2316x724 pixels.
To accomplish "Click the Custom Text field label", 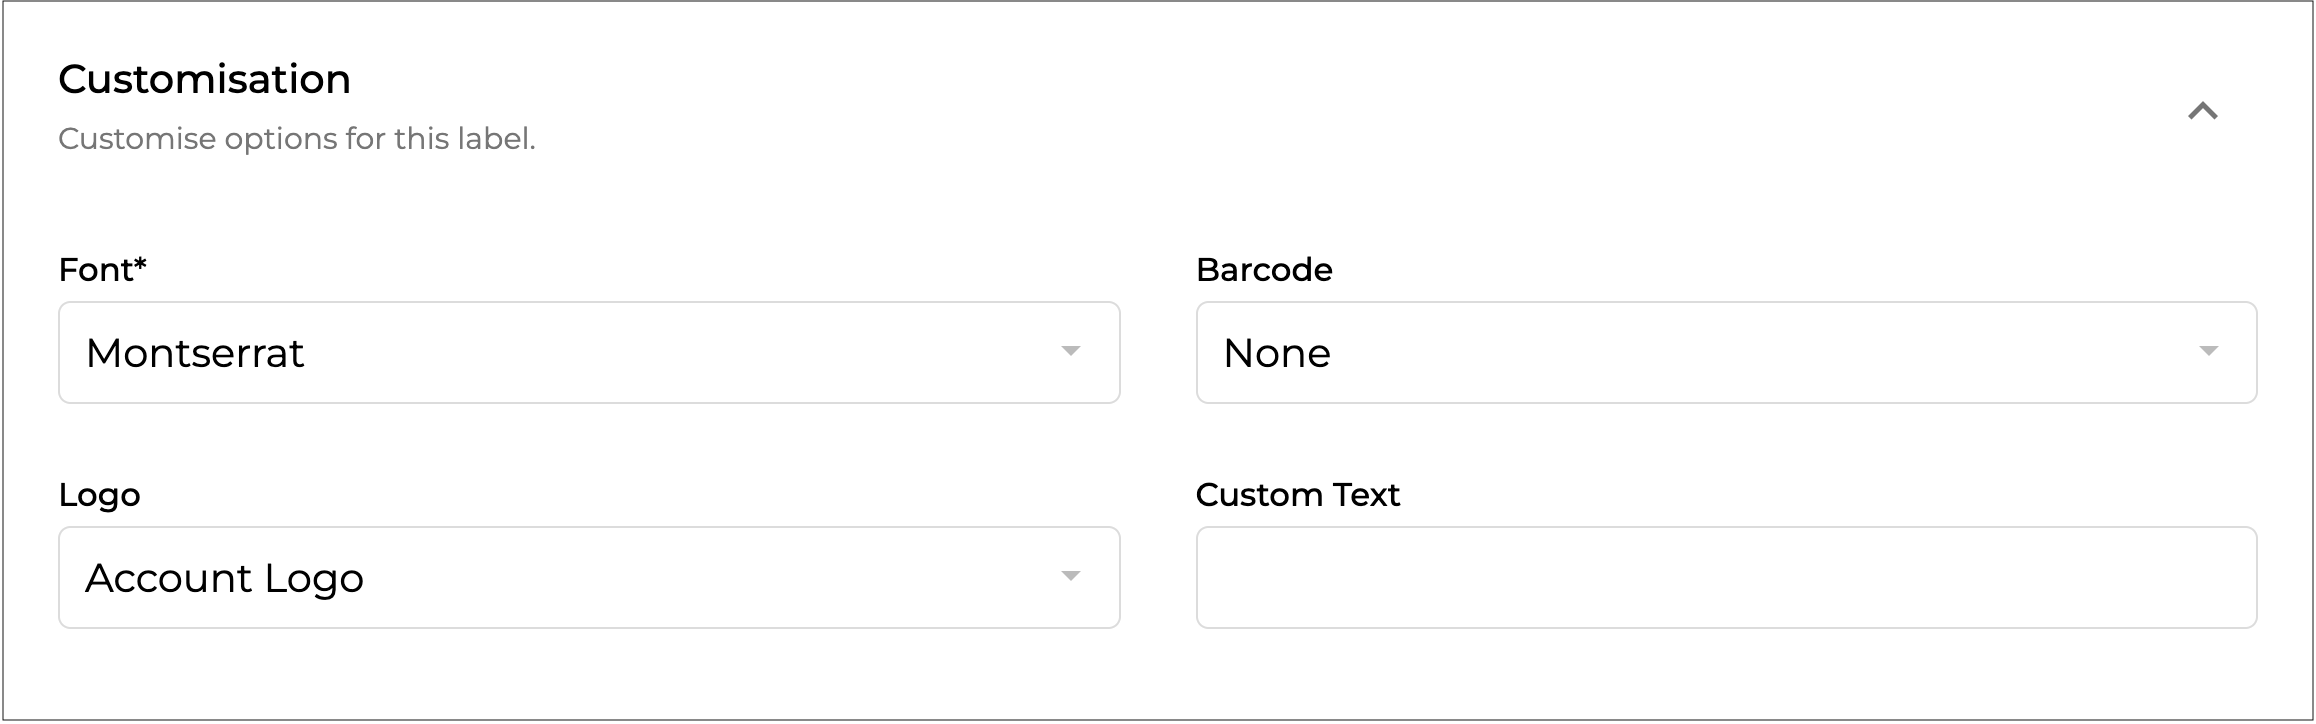I will 1298,495.
